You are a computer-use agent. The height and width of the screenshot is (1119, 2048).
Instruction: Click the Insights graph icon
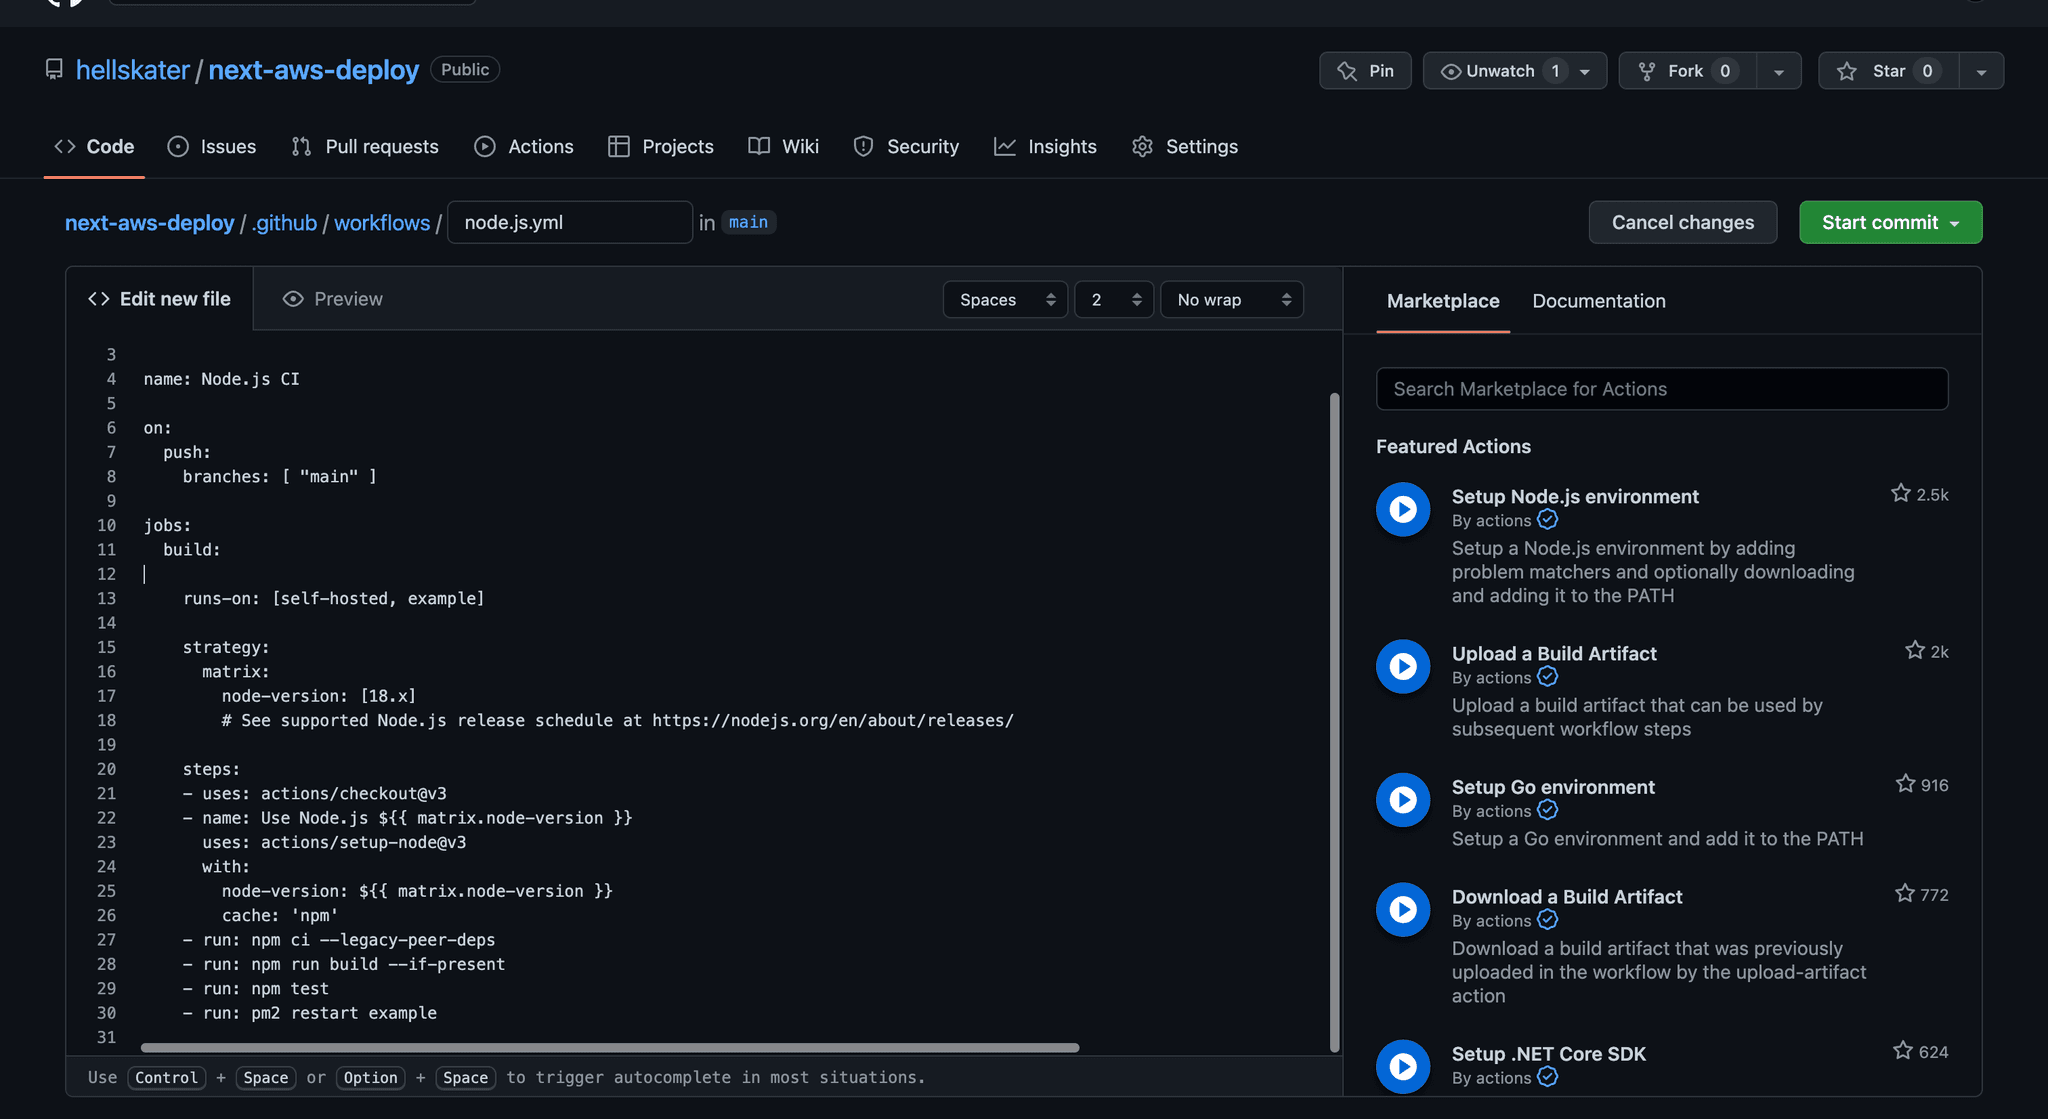(x=1006, y=146)
